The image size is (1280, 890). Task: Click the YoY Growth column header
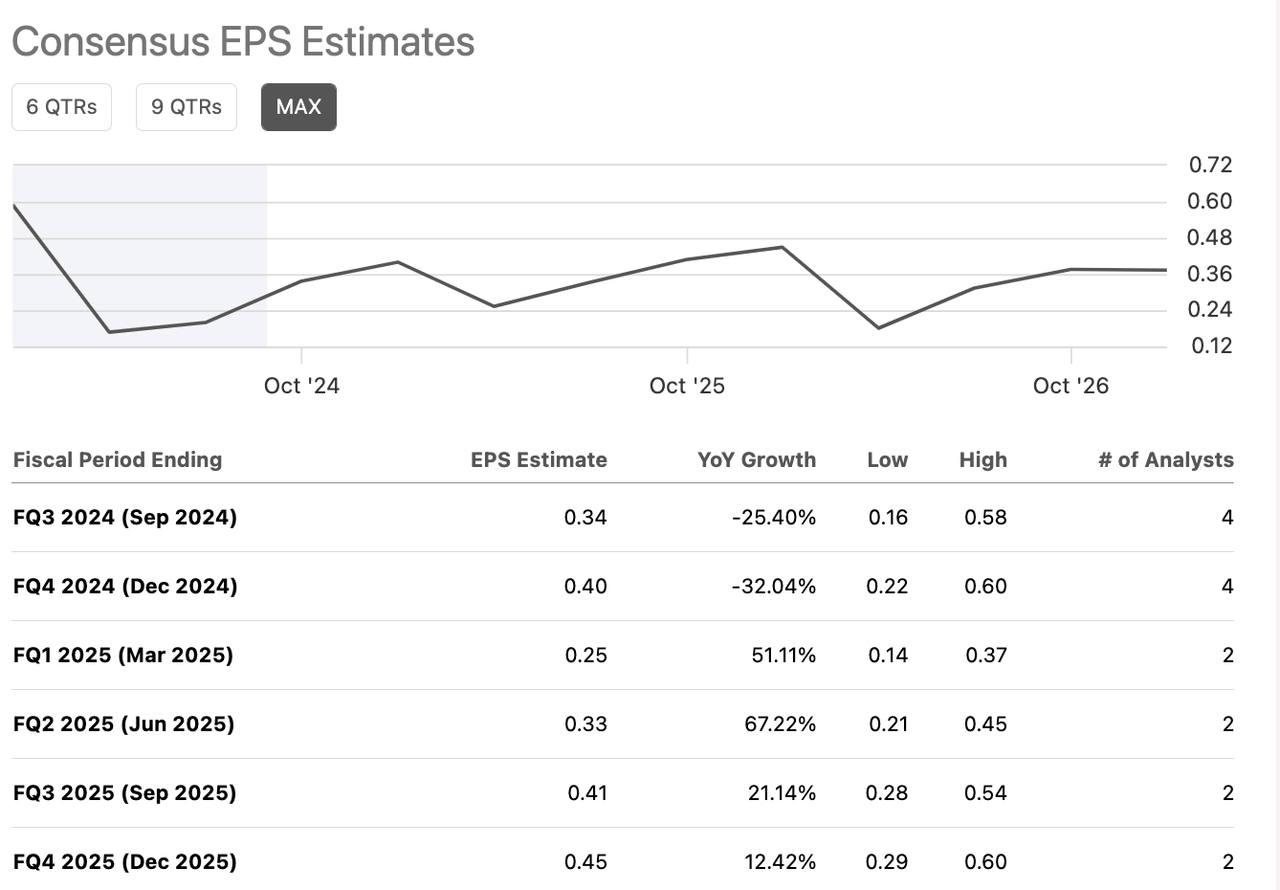coord(756,460)
